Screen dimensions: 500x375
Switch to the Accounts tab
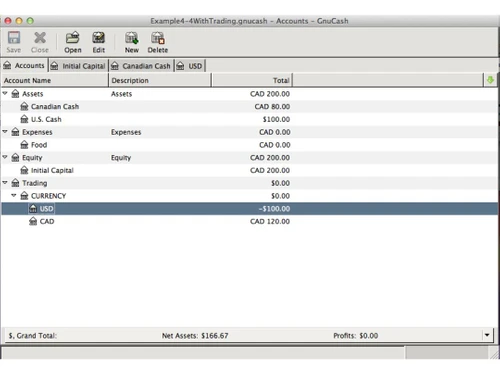[x=24, y=66]
